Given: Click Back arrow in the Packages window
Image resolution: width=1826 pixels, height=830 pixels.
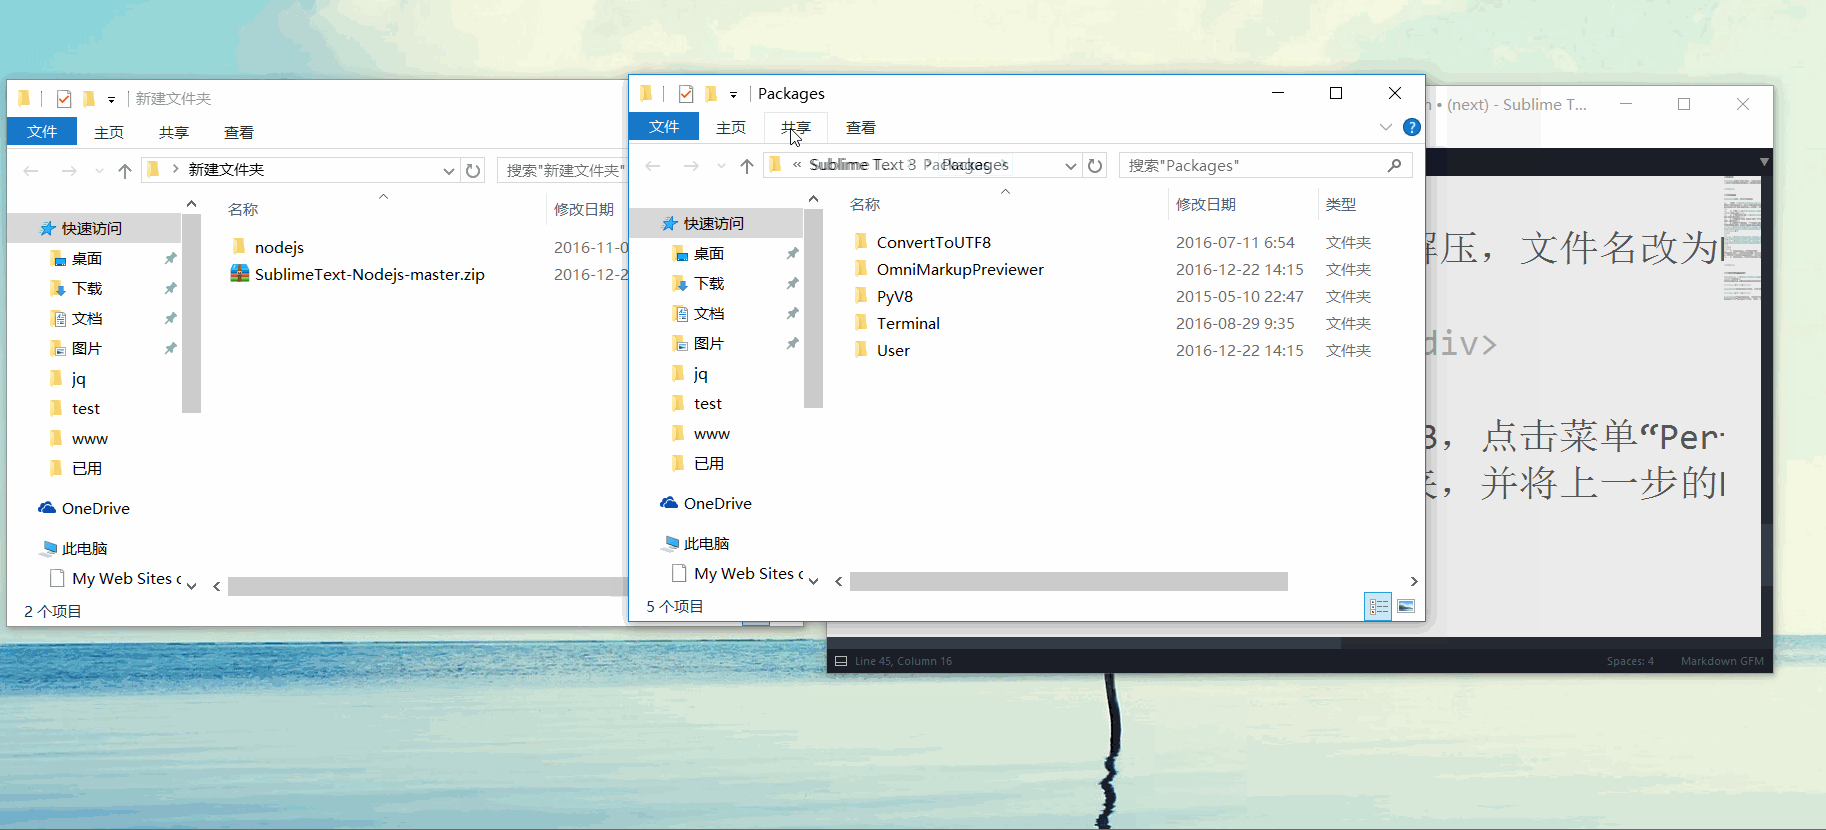Looking at the screenshot, I should click(653, 166).
